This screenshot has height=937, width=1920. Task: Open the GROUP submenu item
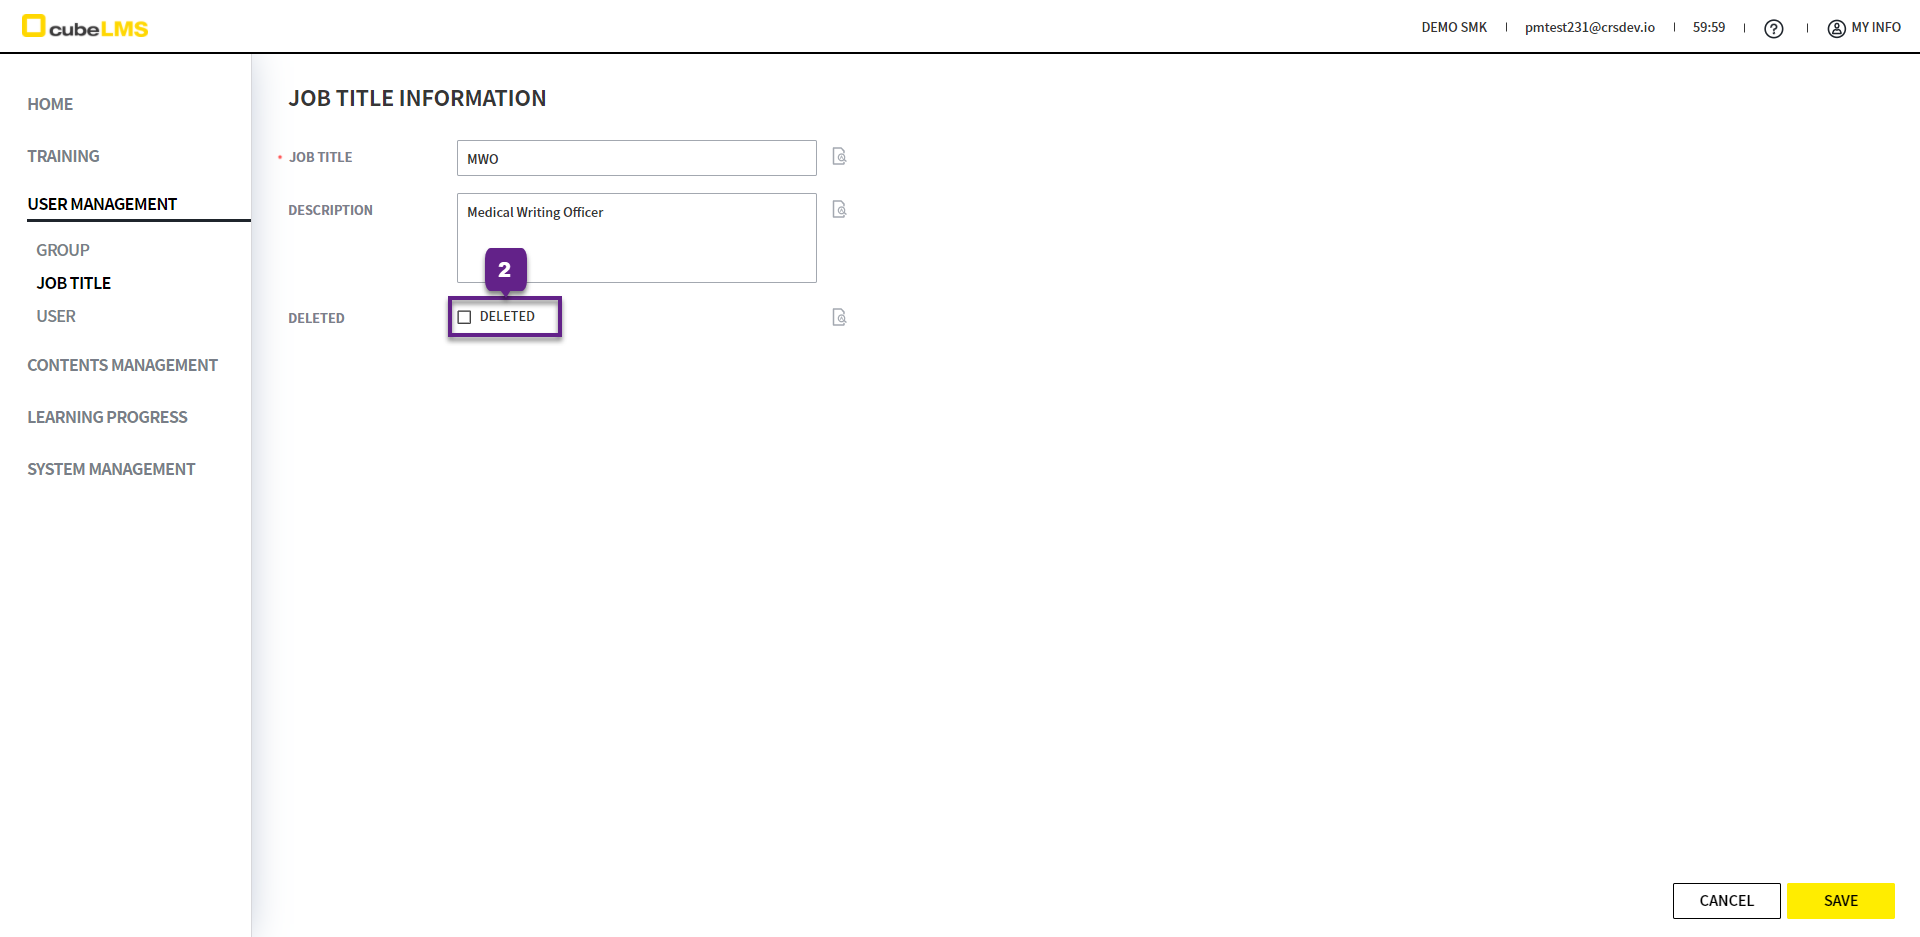[63, 250]
